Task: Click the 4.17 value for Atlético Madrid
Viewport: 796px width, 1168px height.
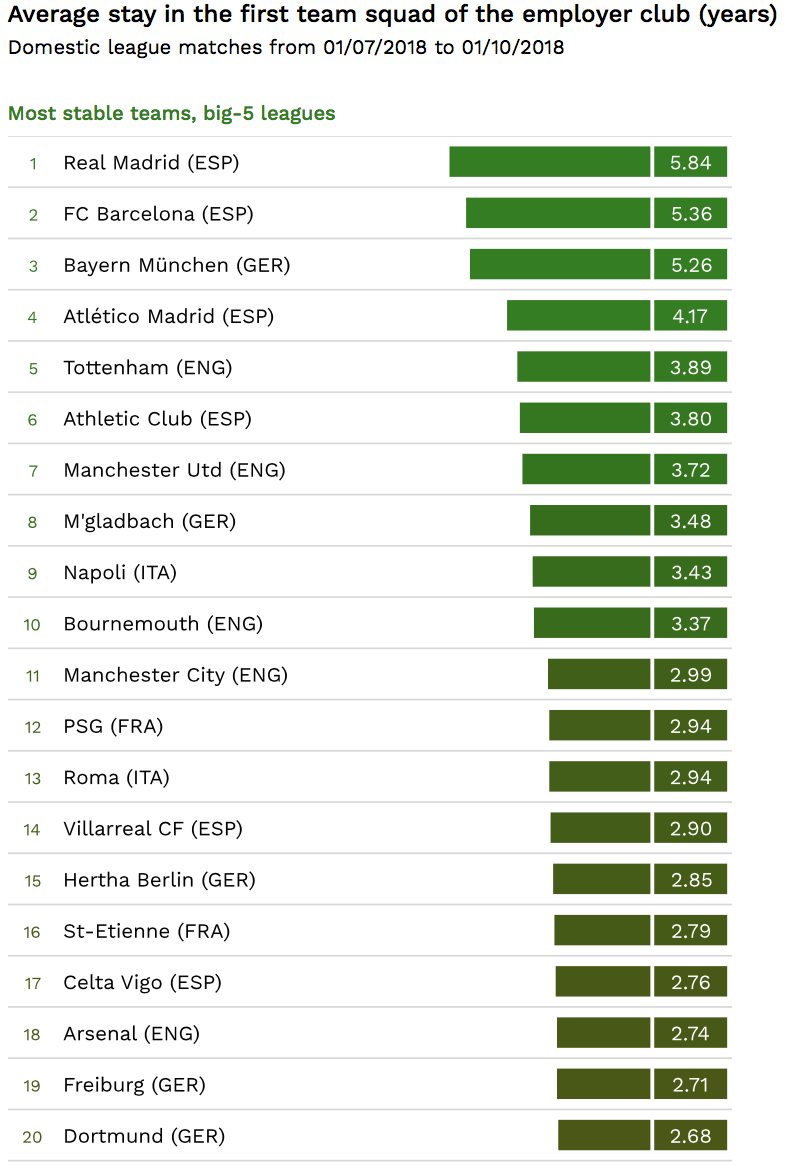Action: click(690, 316)
